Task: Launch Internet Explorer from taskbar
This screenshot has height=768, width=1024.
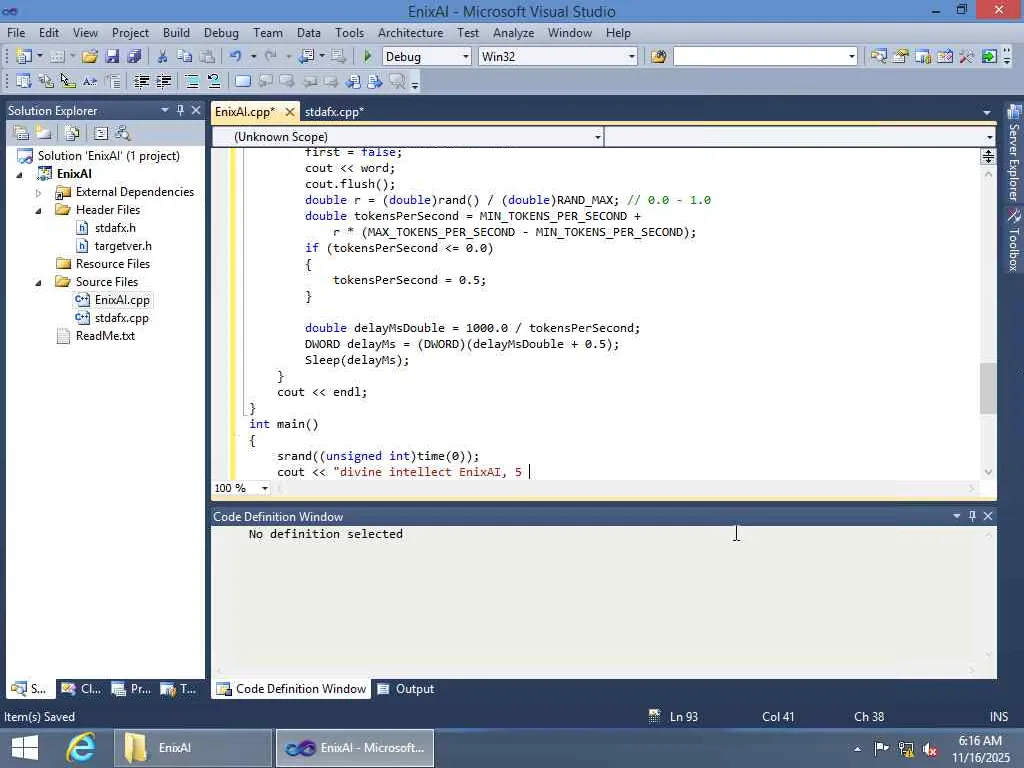Action: (81, 748)
